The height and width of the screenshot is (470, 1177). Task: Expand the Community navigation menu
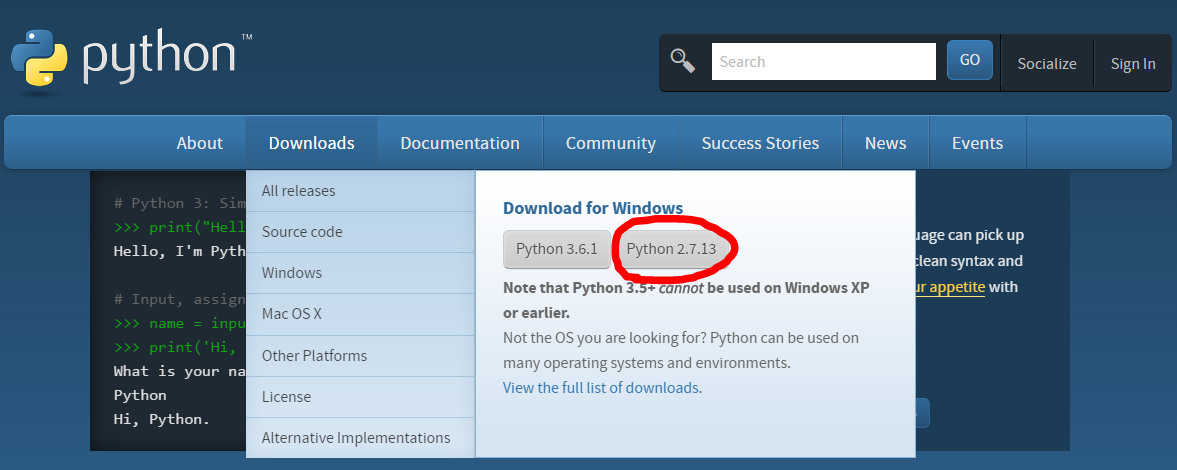point(610,143)
